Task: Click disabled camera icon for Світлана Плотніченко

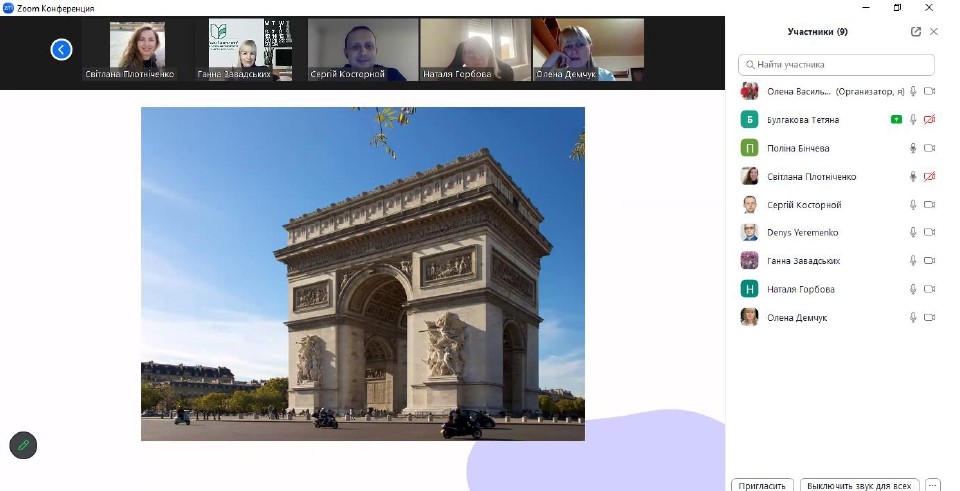Action: 929,176
